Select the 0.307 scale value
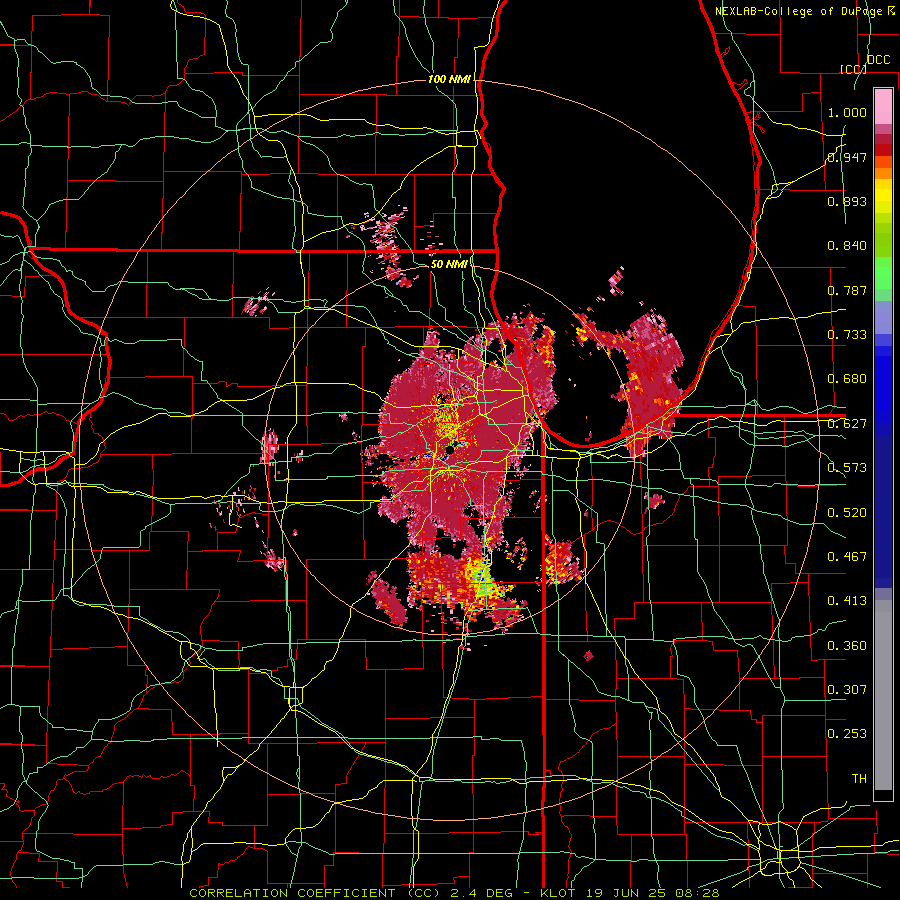 point(847,690)
